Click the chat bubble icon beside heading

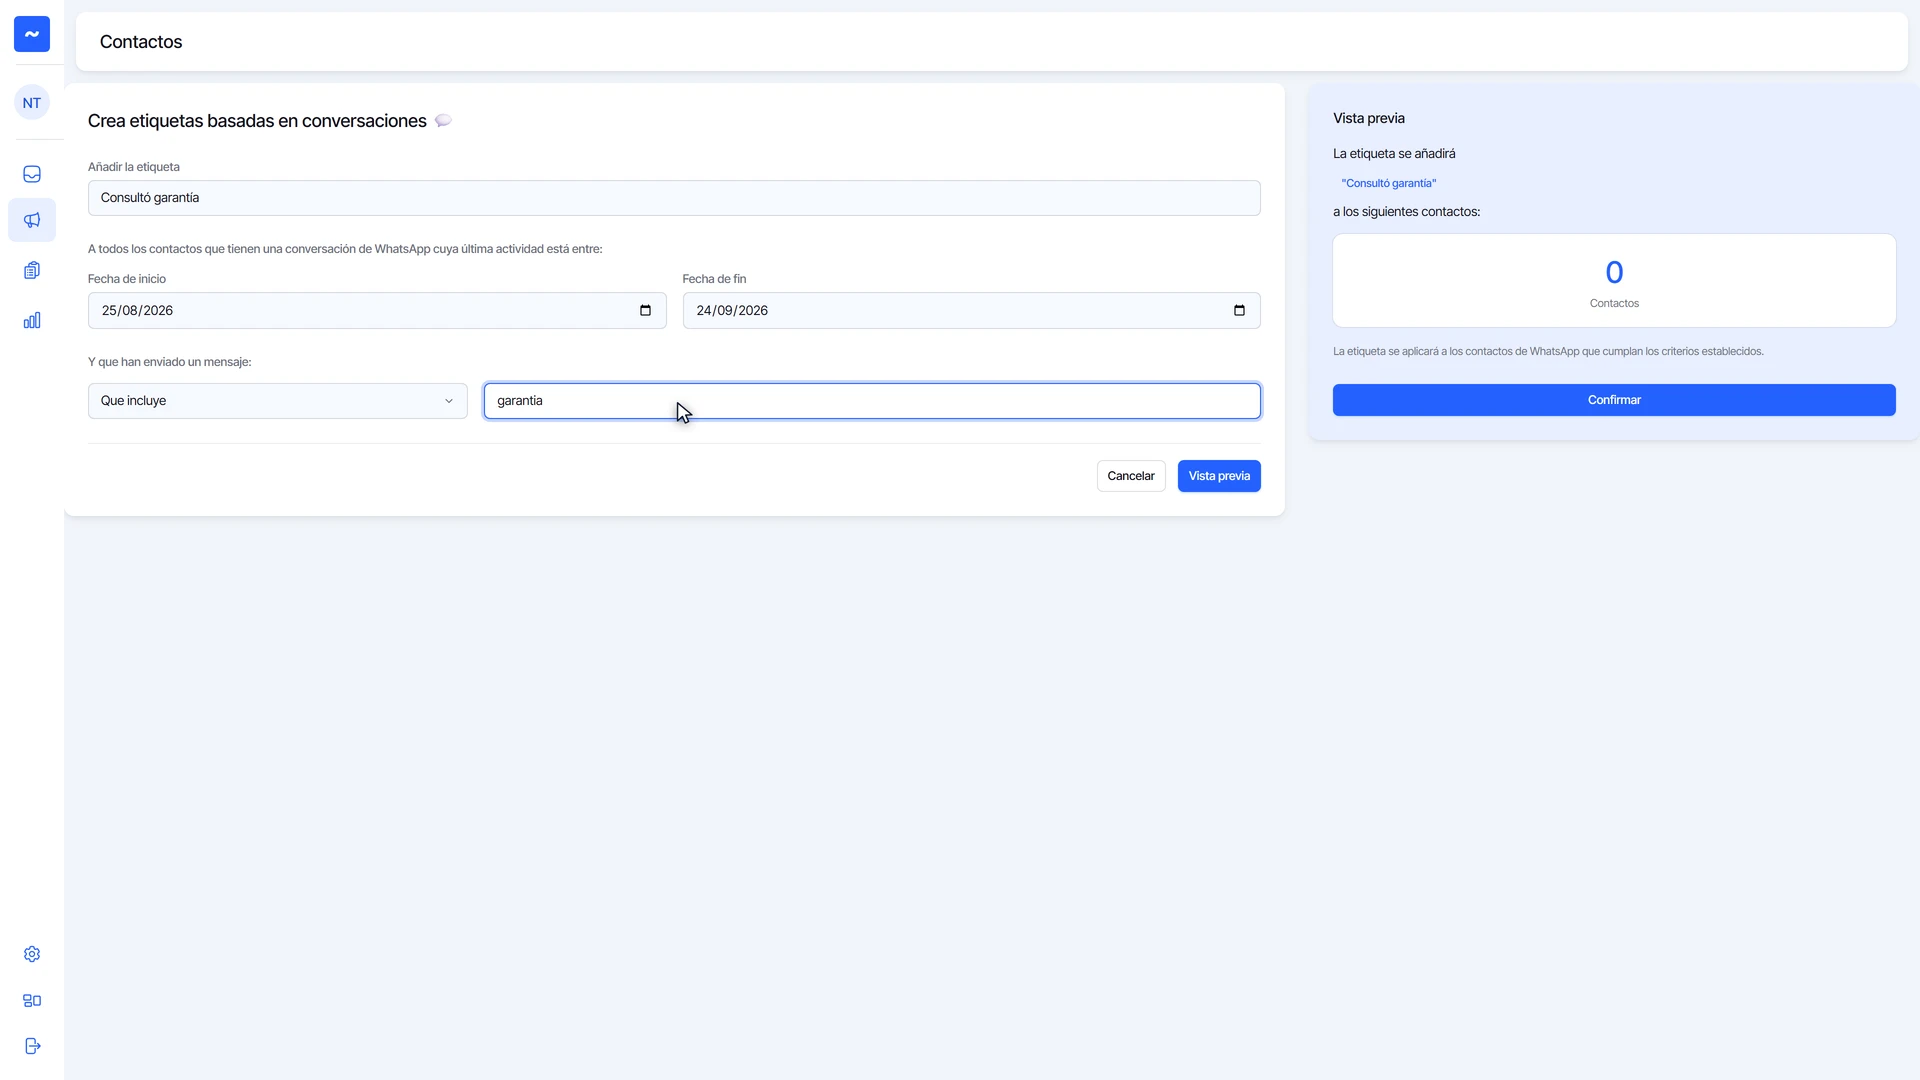(x=443, y=121)
